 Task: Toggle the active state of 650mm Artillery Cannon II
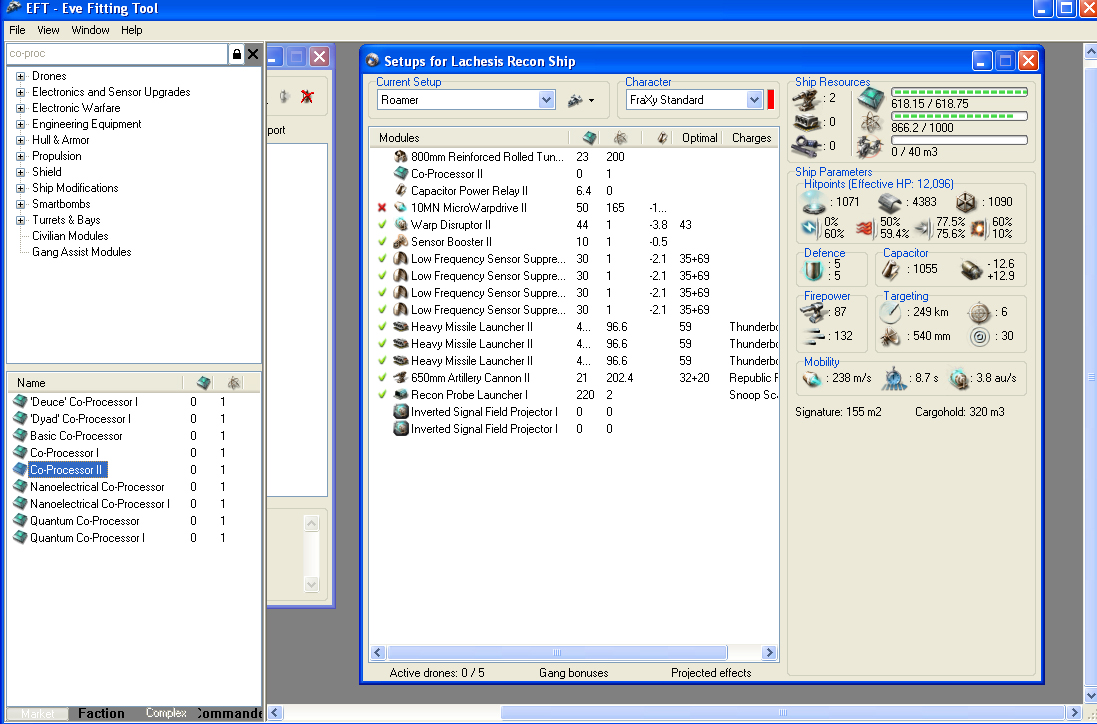tap(382, 378)
